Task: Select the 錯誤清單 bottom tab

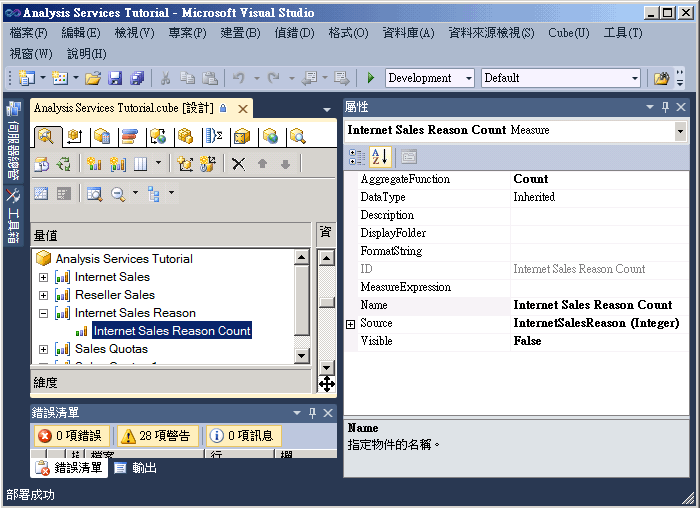Action: [x=70, y=468]
